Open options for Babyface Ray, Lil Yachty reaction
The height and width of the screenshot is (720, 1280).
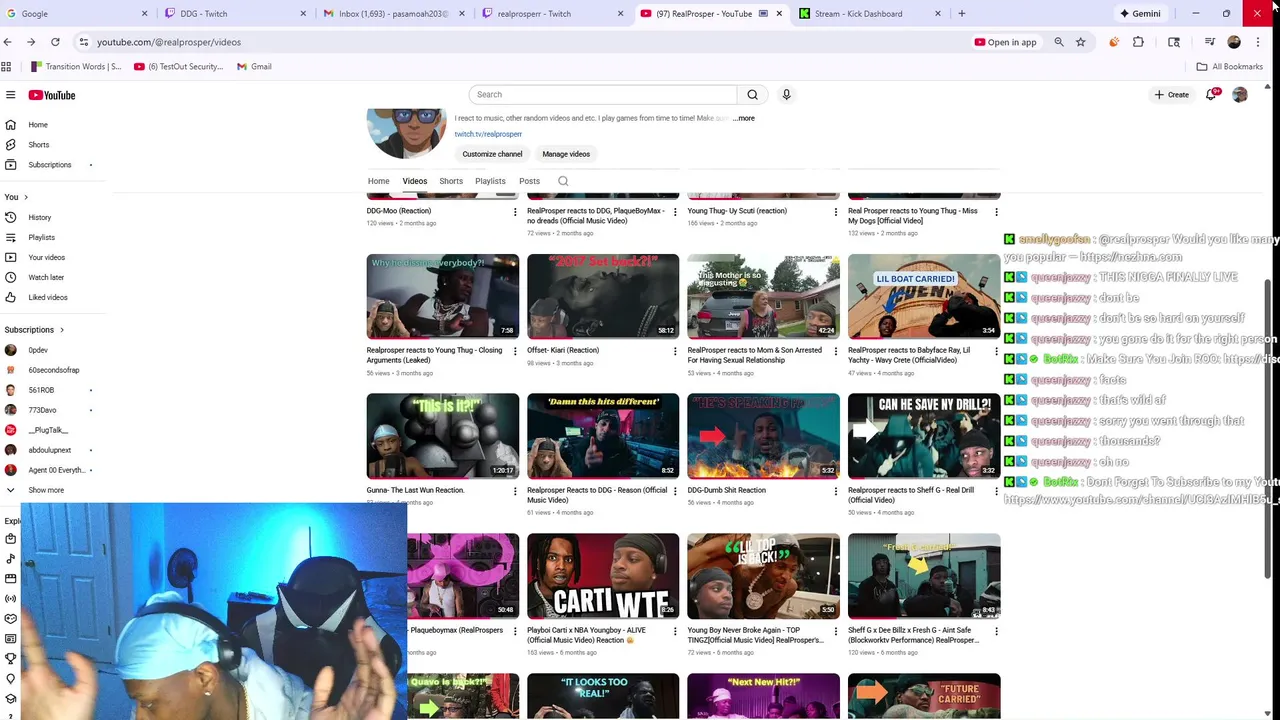[x=996, y=351]
